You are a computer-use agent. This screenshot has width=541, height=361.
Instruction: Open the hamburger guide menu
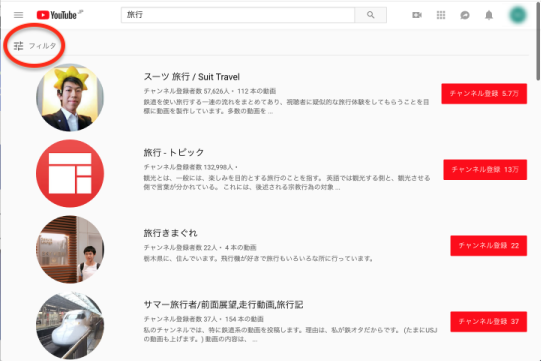[x=18, y=15]
